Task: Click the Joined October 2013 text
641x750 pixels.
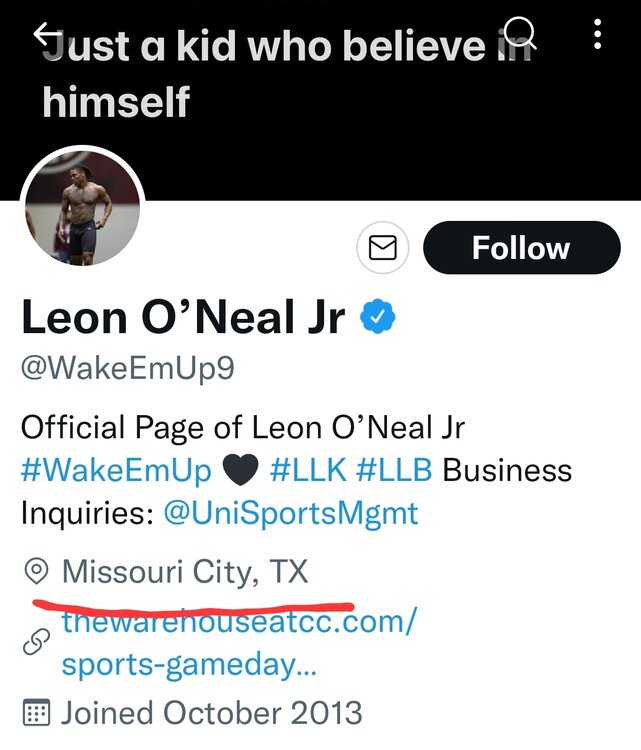Action: (212, 713)
